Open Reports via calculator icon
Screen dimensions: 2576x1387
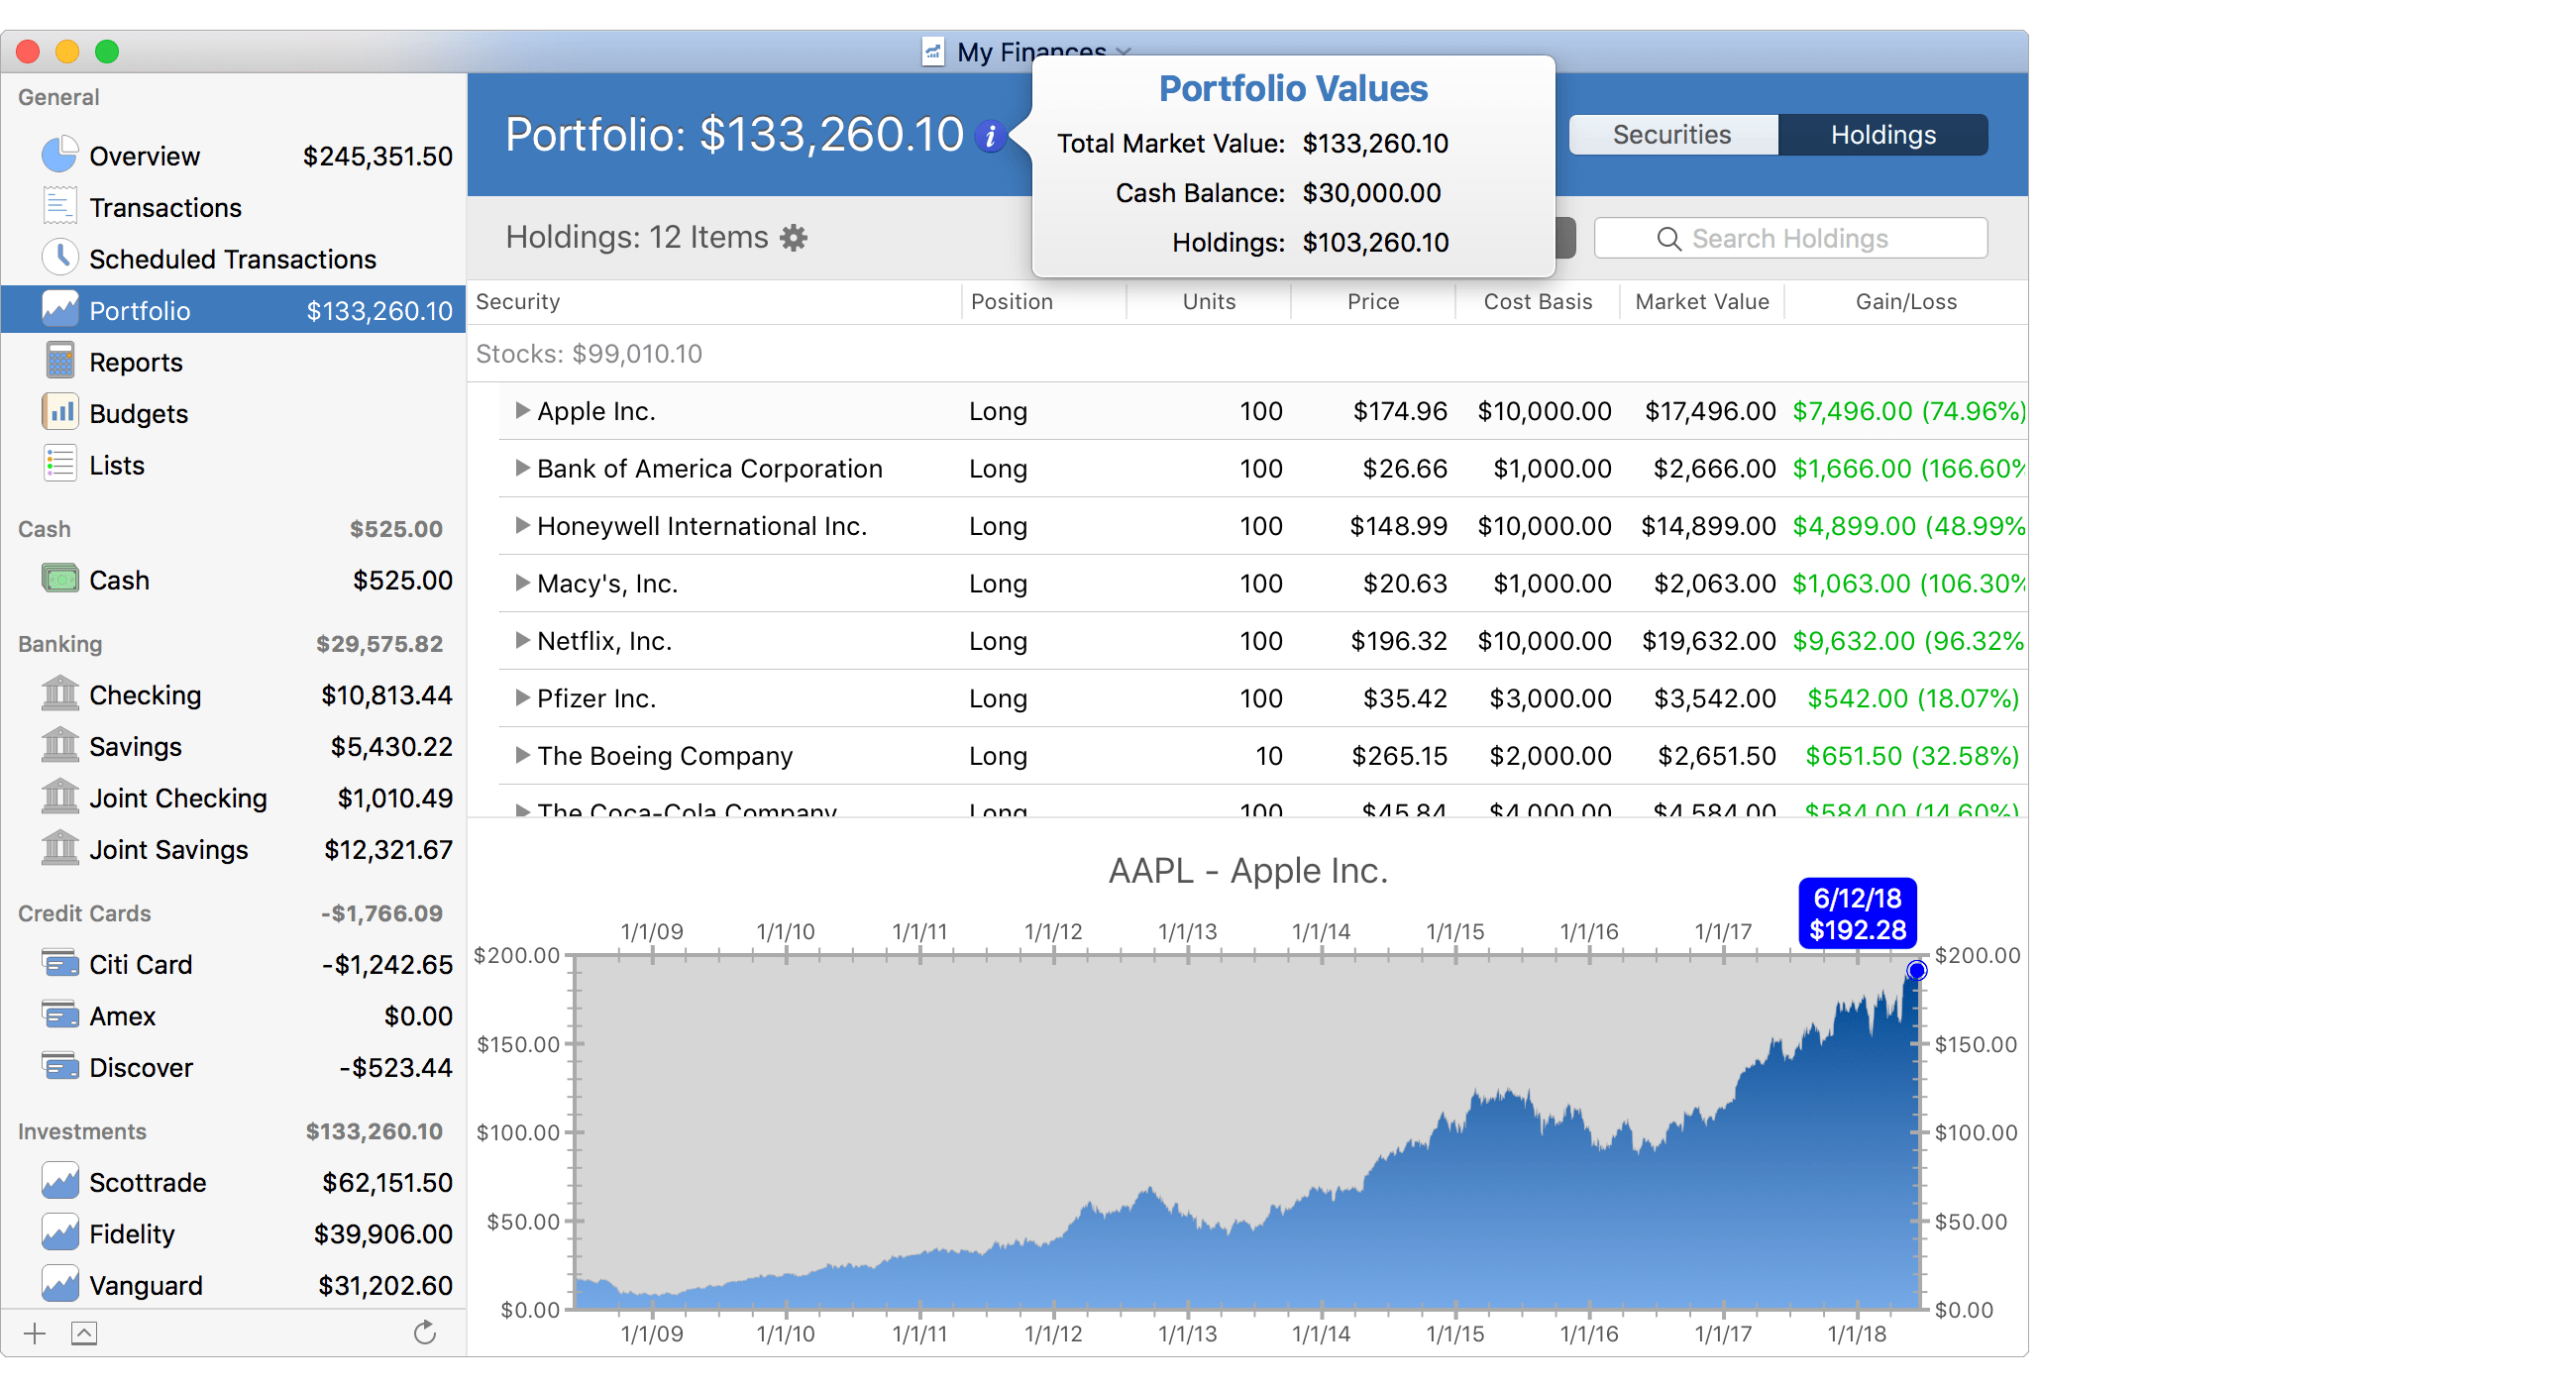pyautogui.click(x=60, y=361)
